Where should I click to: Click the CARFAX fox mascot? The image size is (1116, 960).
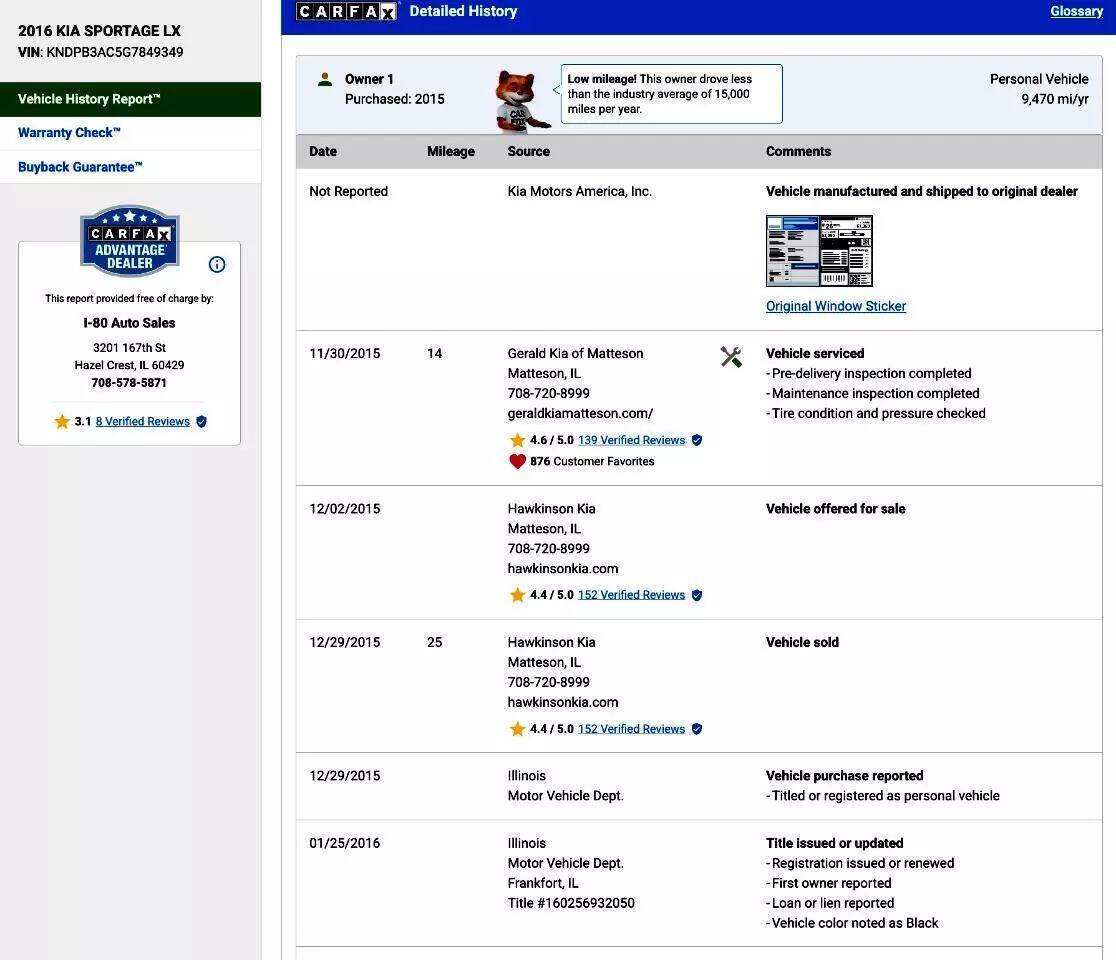pyautogui.click(x=522, y=100)
